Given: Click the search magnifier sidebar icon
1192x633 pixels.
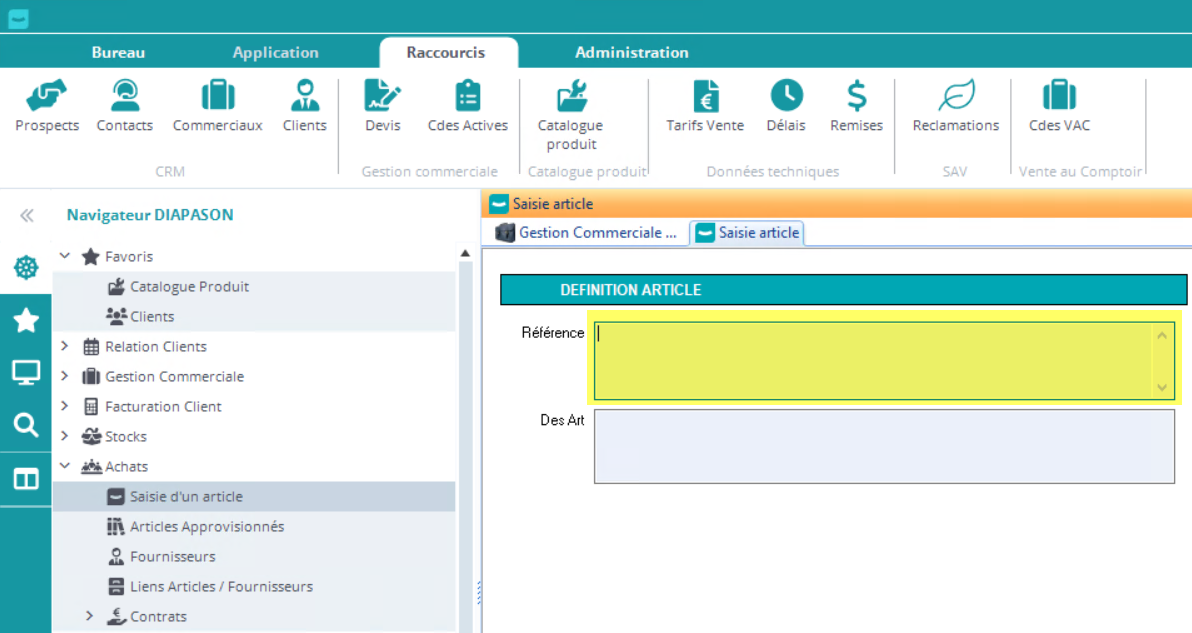Looking at the screenshot, I should [x=26, y=426].
